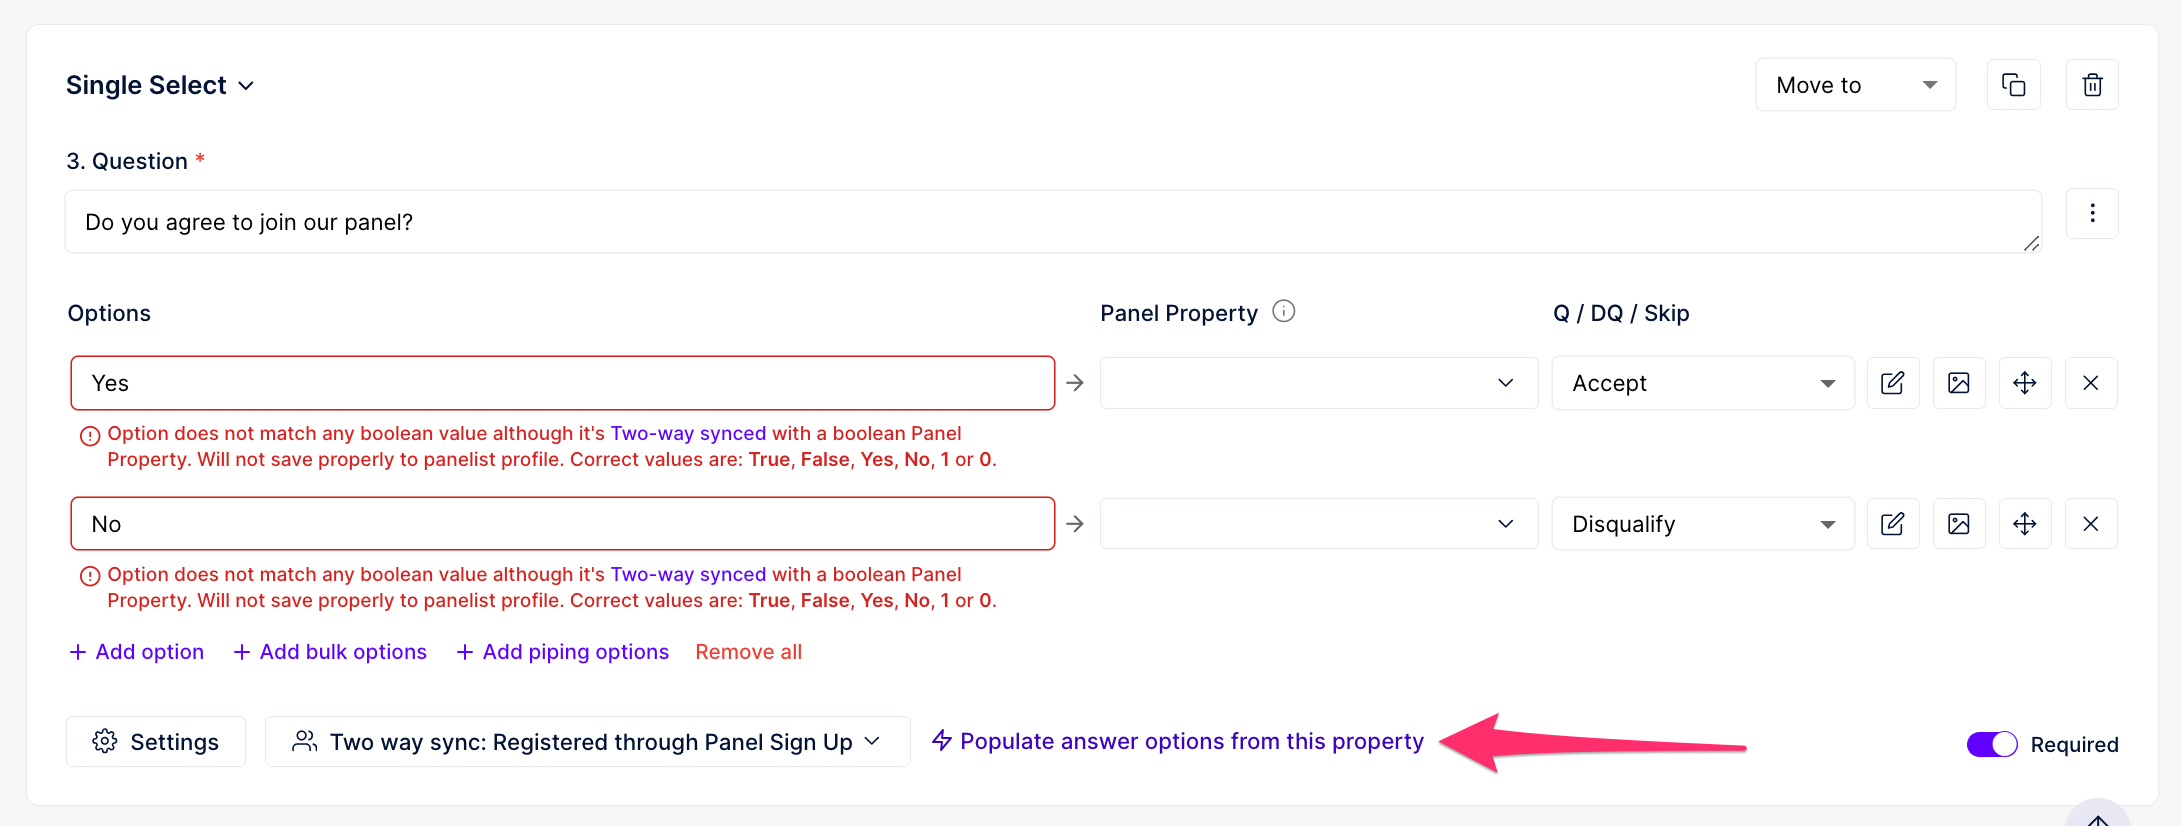The image size is (2182, 826).
Task: Remove the No option with the X icon
Action: coord(2091,524)
